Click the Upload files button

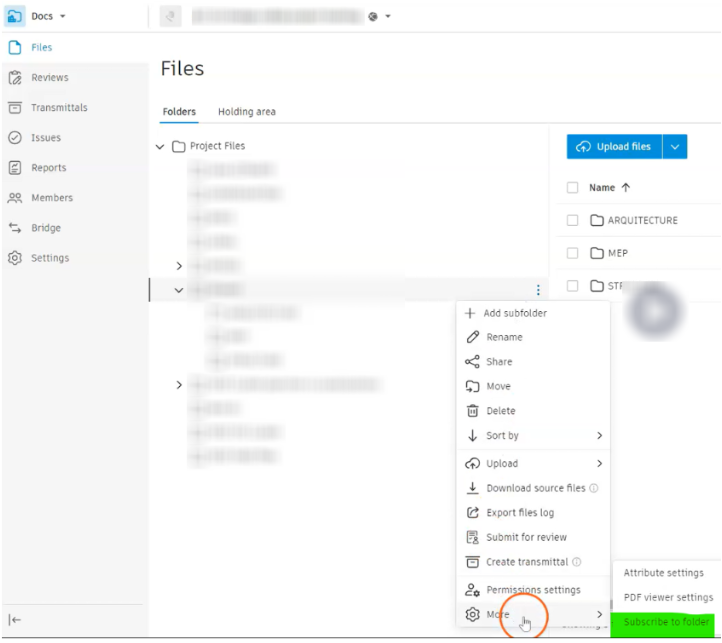click(614, 147)
